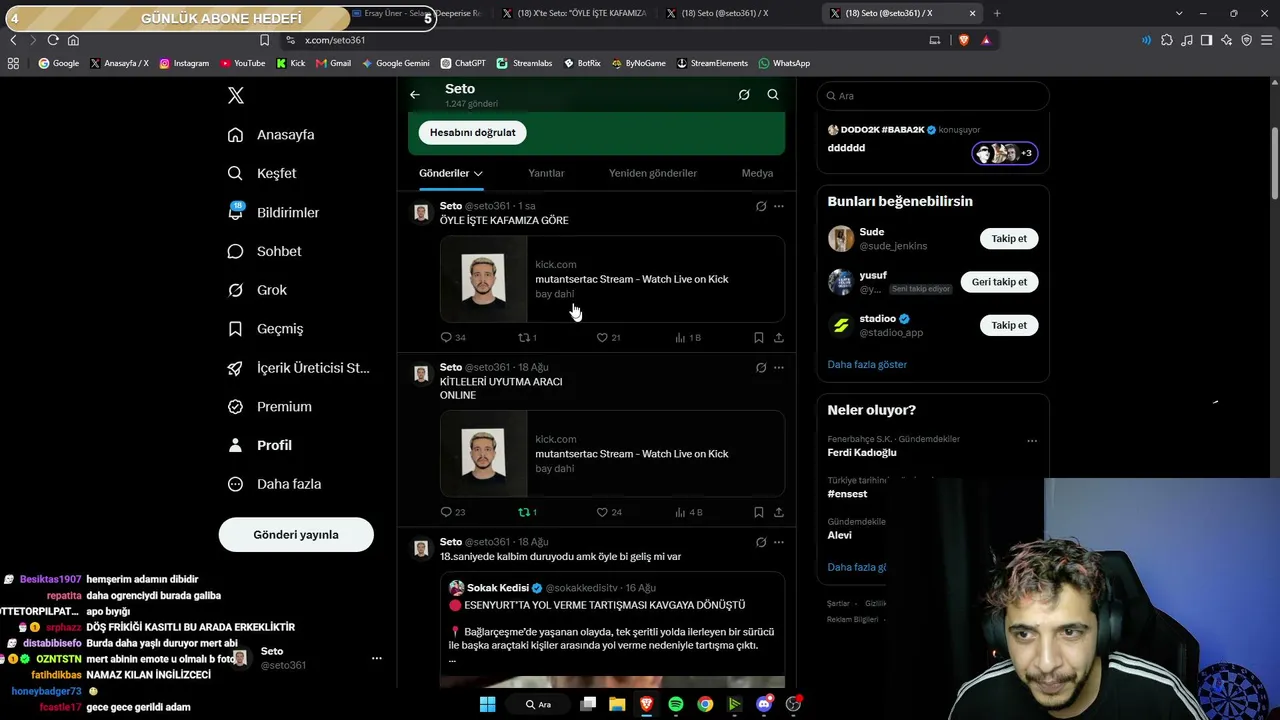This screenshot has height=720, width=1280.
Task: Click the back arrow beside the Seto header
Action: [x=415, y=95]
